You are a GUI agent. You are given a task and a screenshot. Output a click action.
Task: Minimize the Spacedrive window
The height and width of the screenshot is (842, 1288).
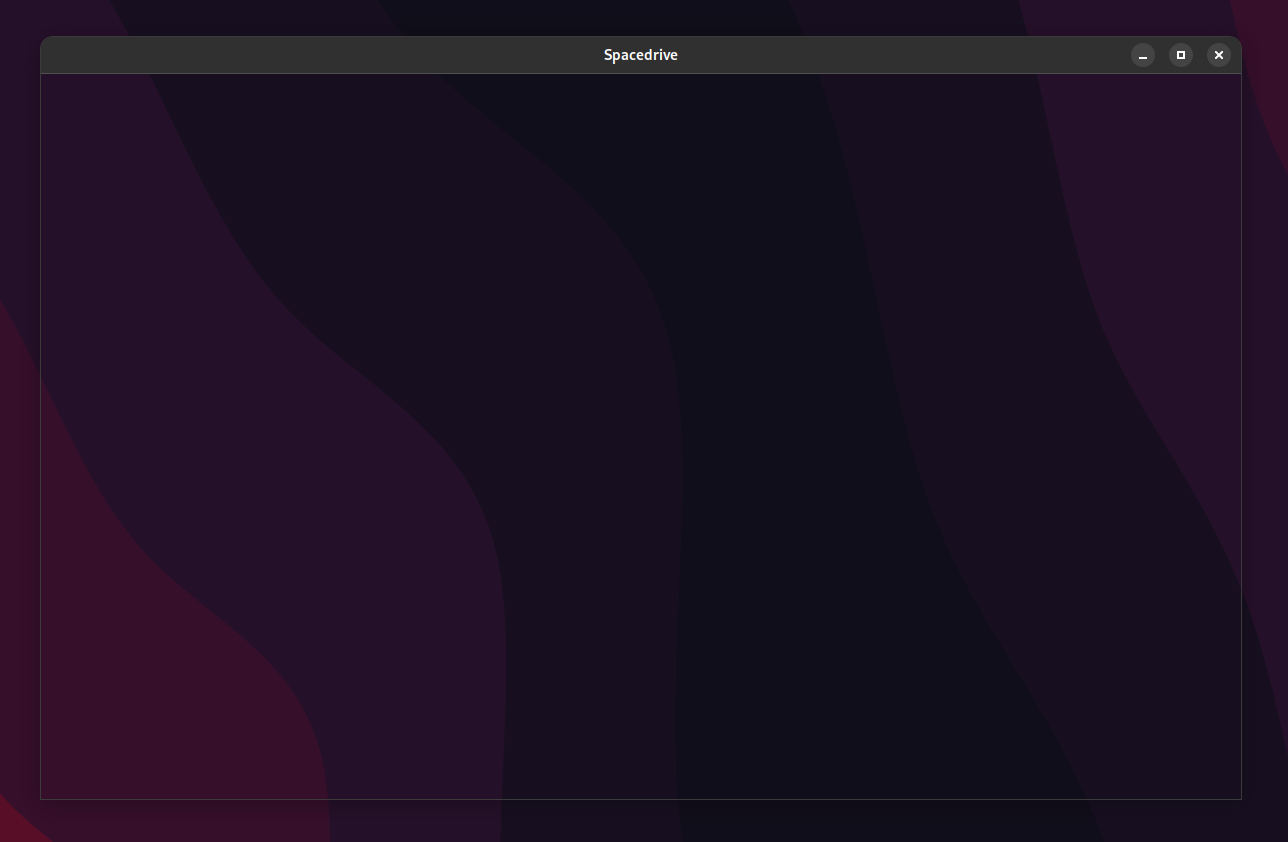(1143, 55)
